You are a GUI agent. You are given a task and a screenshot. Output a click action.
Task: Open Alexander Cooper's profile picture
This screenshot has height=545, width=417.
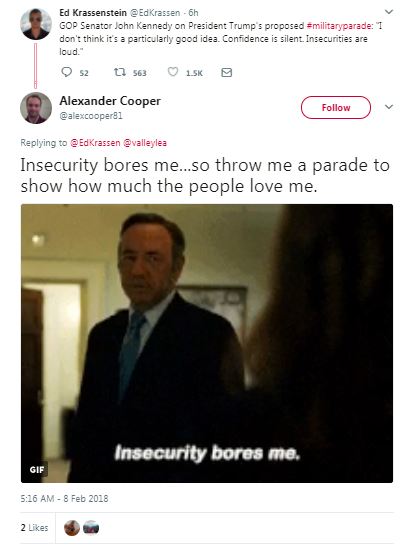coord(36,108)
